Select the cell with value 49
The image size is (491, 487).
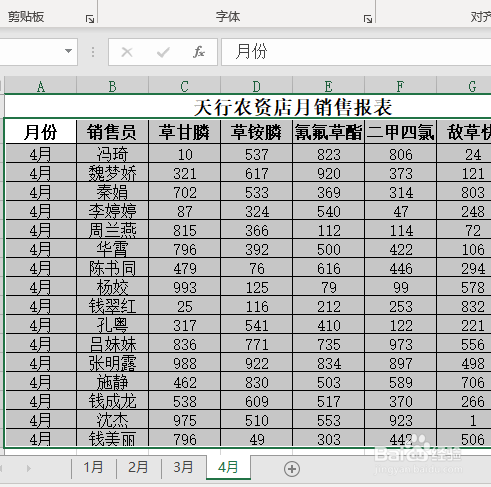[x=257, y=438]
